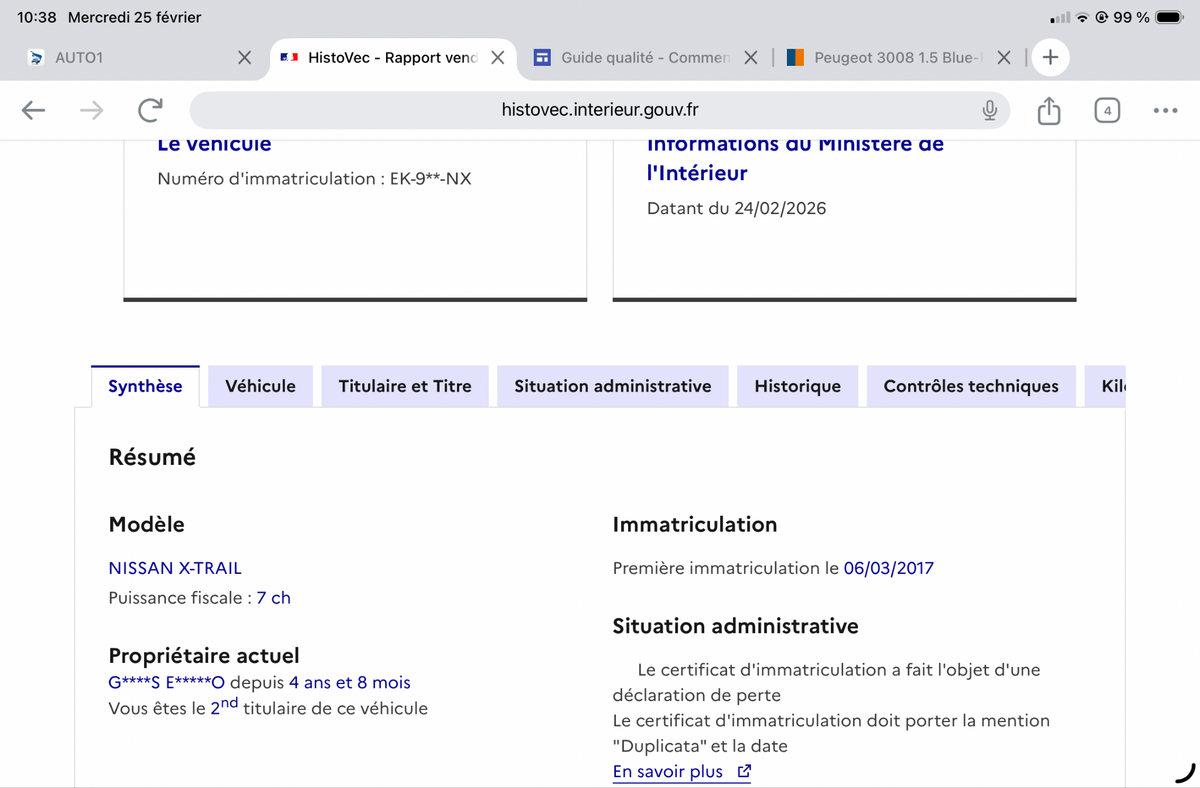Select the HistoVec - Rapport browser tab

click(x=392, y=58)
